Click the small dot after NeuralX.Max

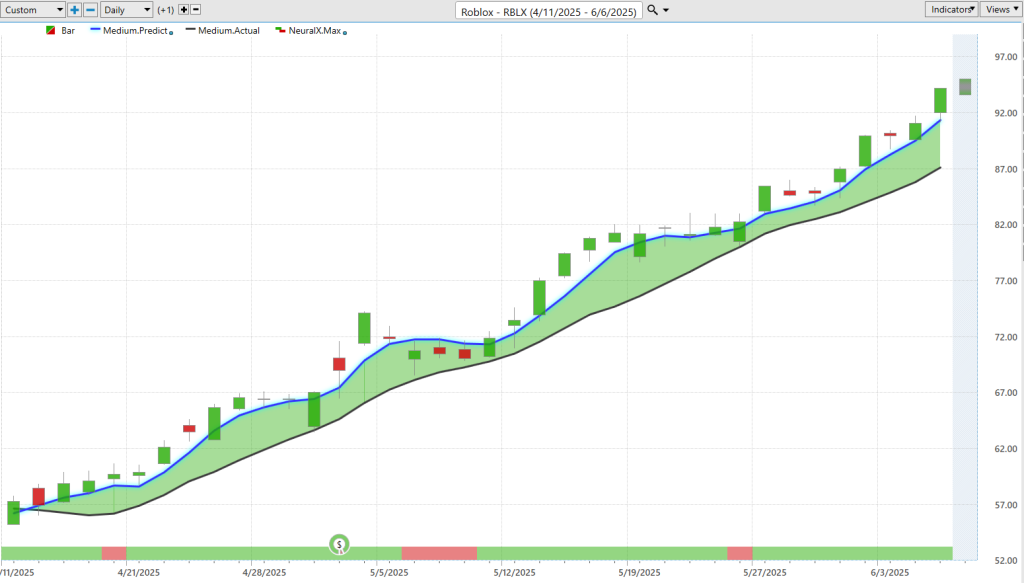coord(345,33)
